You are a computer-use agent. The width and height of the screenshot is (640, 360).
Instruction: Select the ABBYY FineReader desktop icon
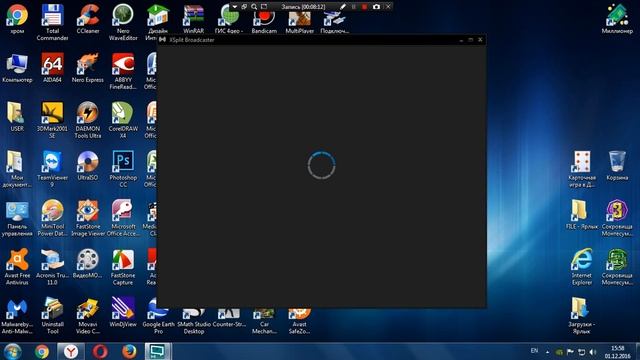[x=123, y=71]
